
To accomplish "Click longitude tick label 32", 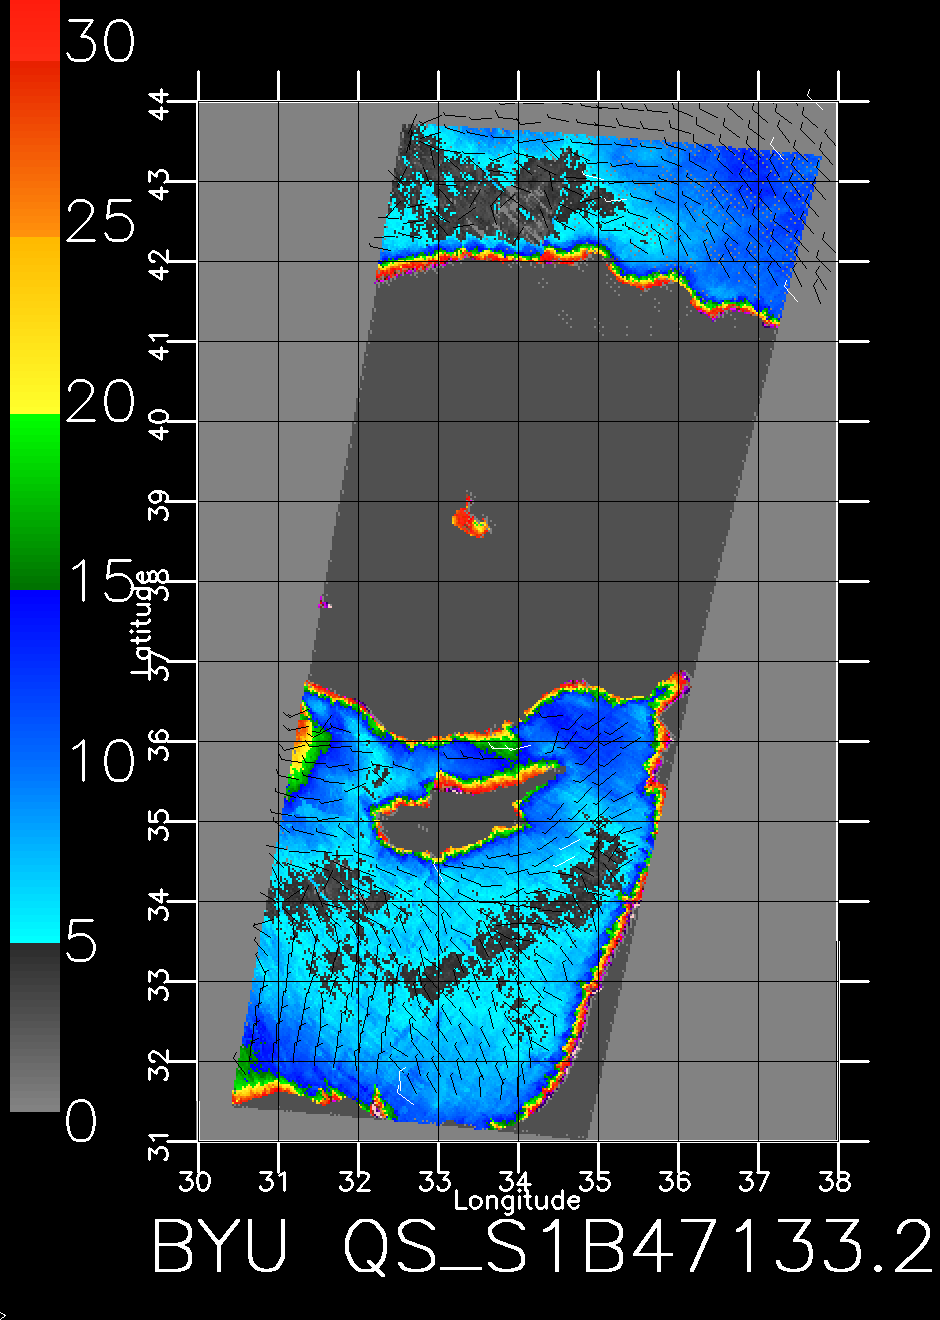I will click(357, 1181).
